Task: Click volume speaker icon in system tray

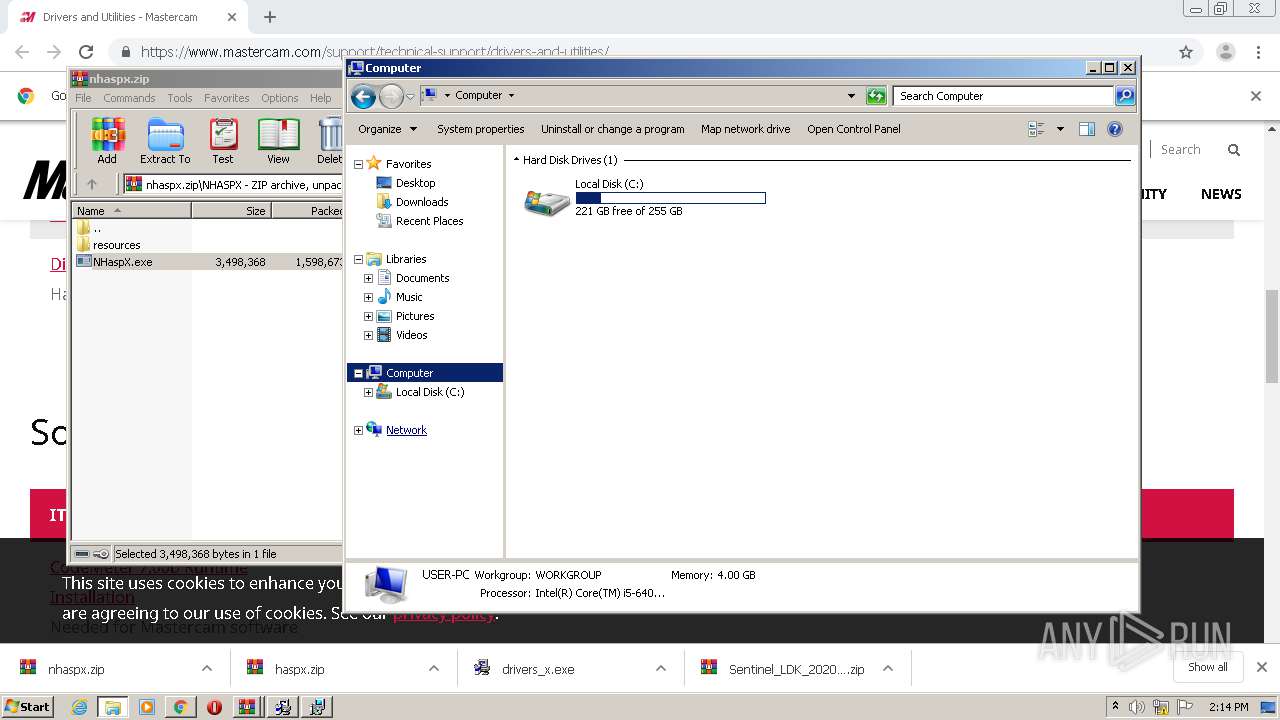Action: tap(1137, 707)
